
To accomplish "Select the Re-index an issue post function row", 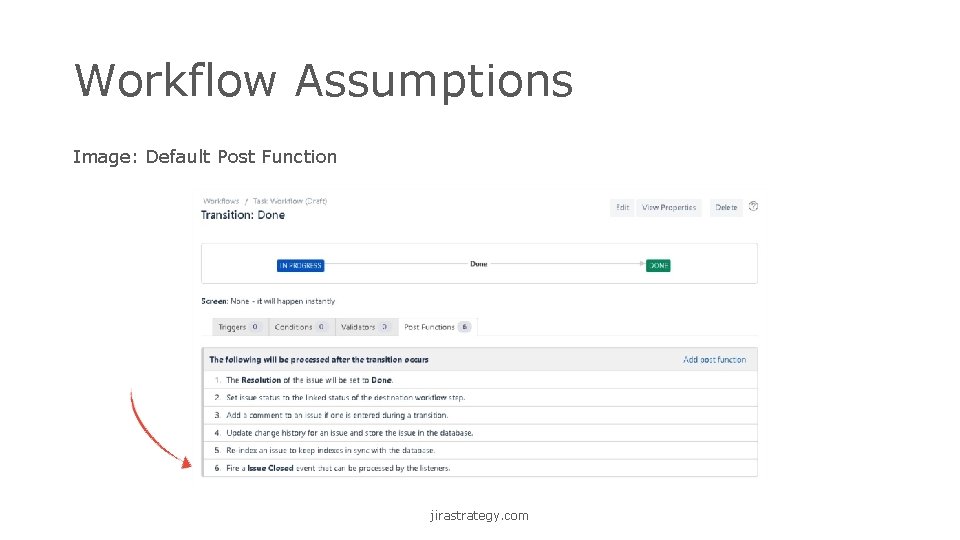I will pyautogui.click(x=330, y=450).
